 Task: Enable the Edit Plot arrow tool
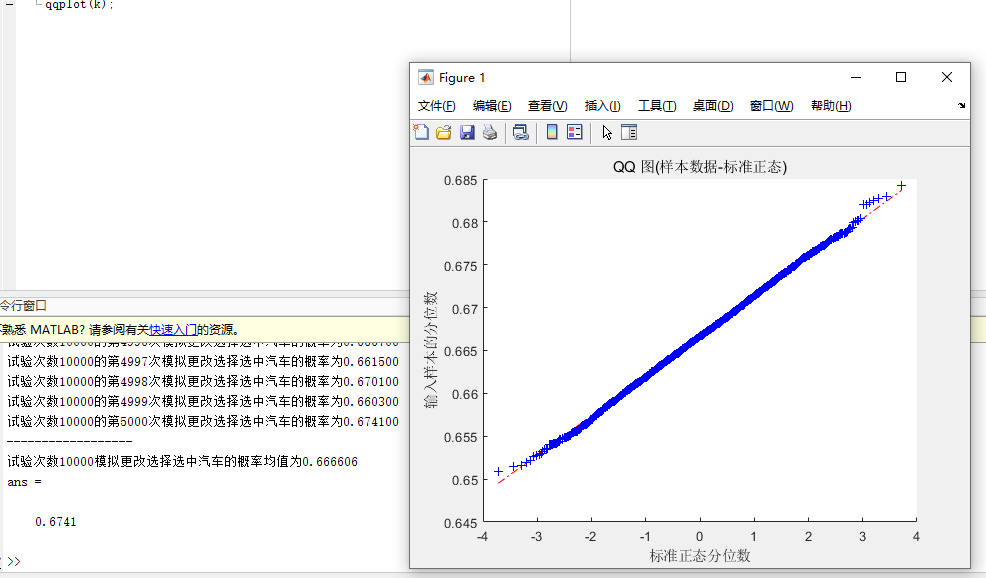click(x=606, y=132)
